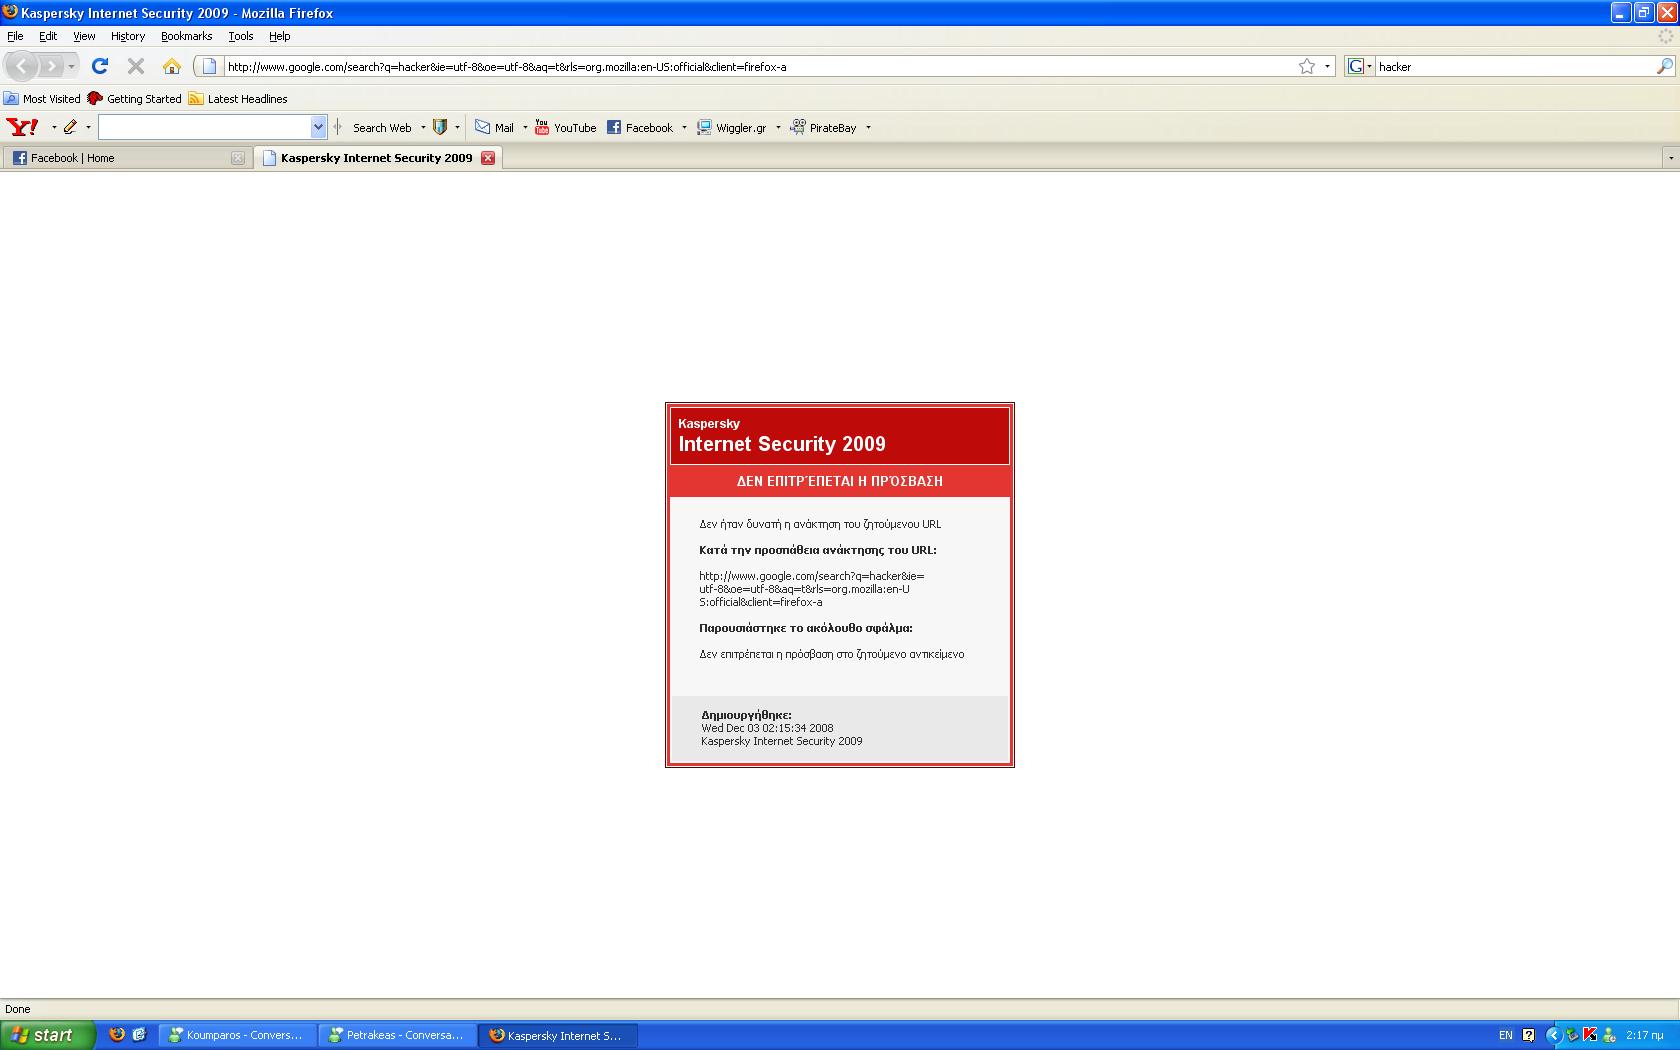This screenshot has height=1050, width=1680.
Task: Open Wiggler.gr toolbar bookmark
Action: 731,127
